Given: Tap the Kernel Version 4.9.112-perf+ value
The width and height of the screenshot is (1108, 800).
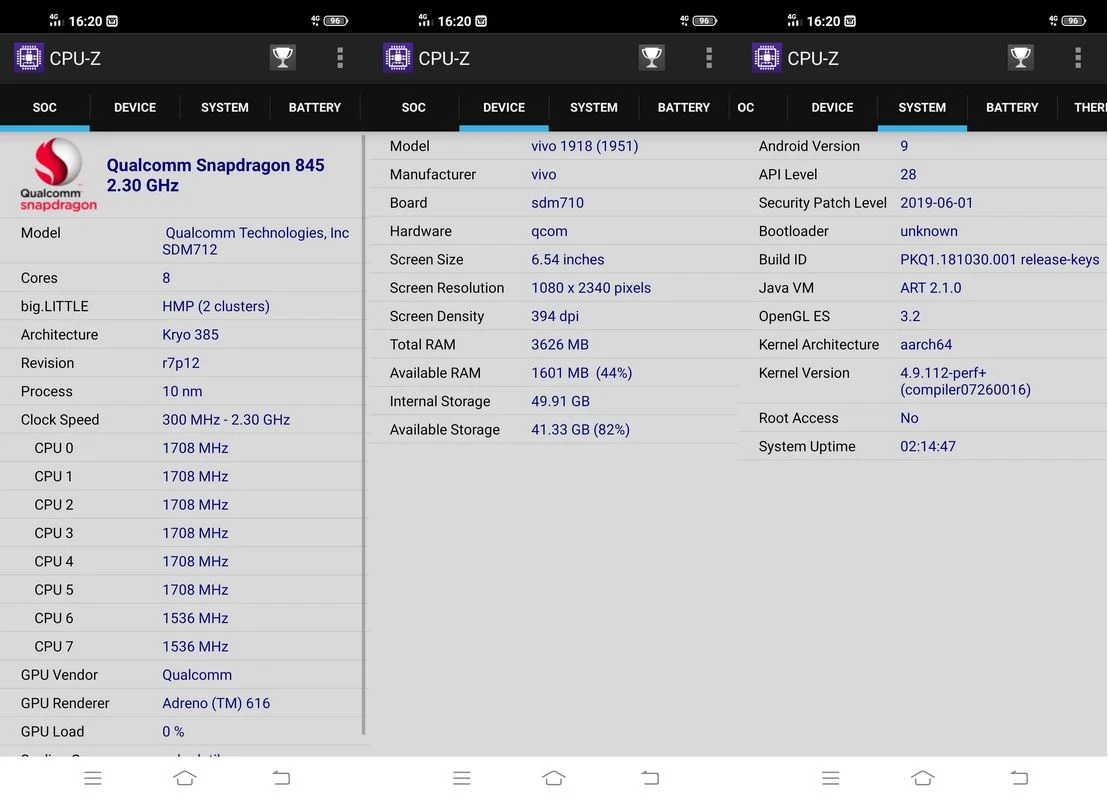Looking at the screenshot, I should 965,381.
